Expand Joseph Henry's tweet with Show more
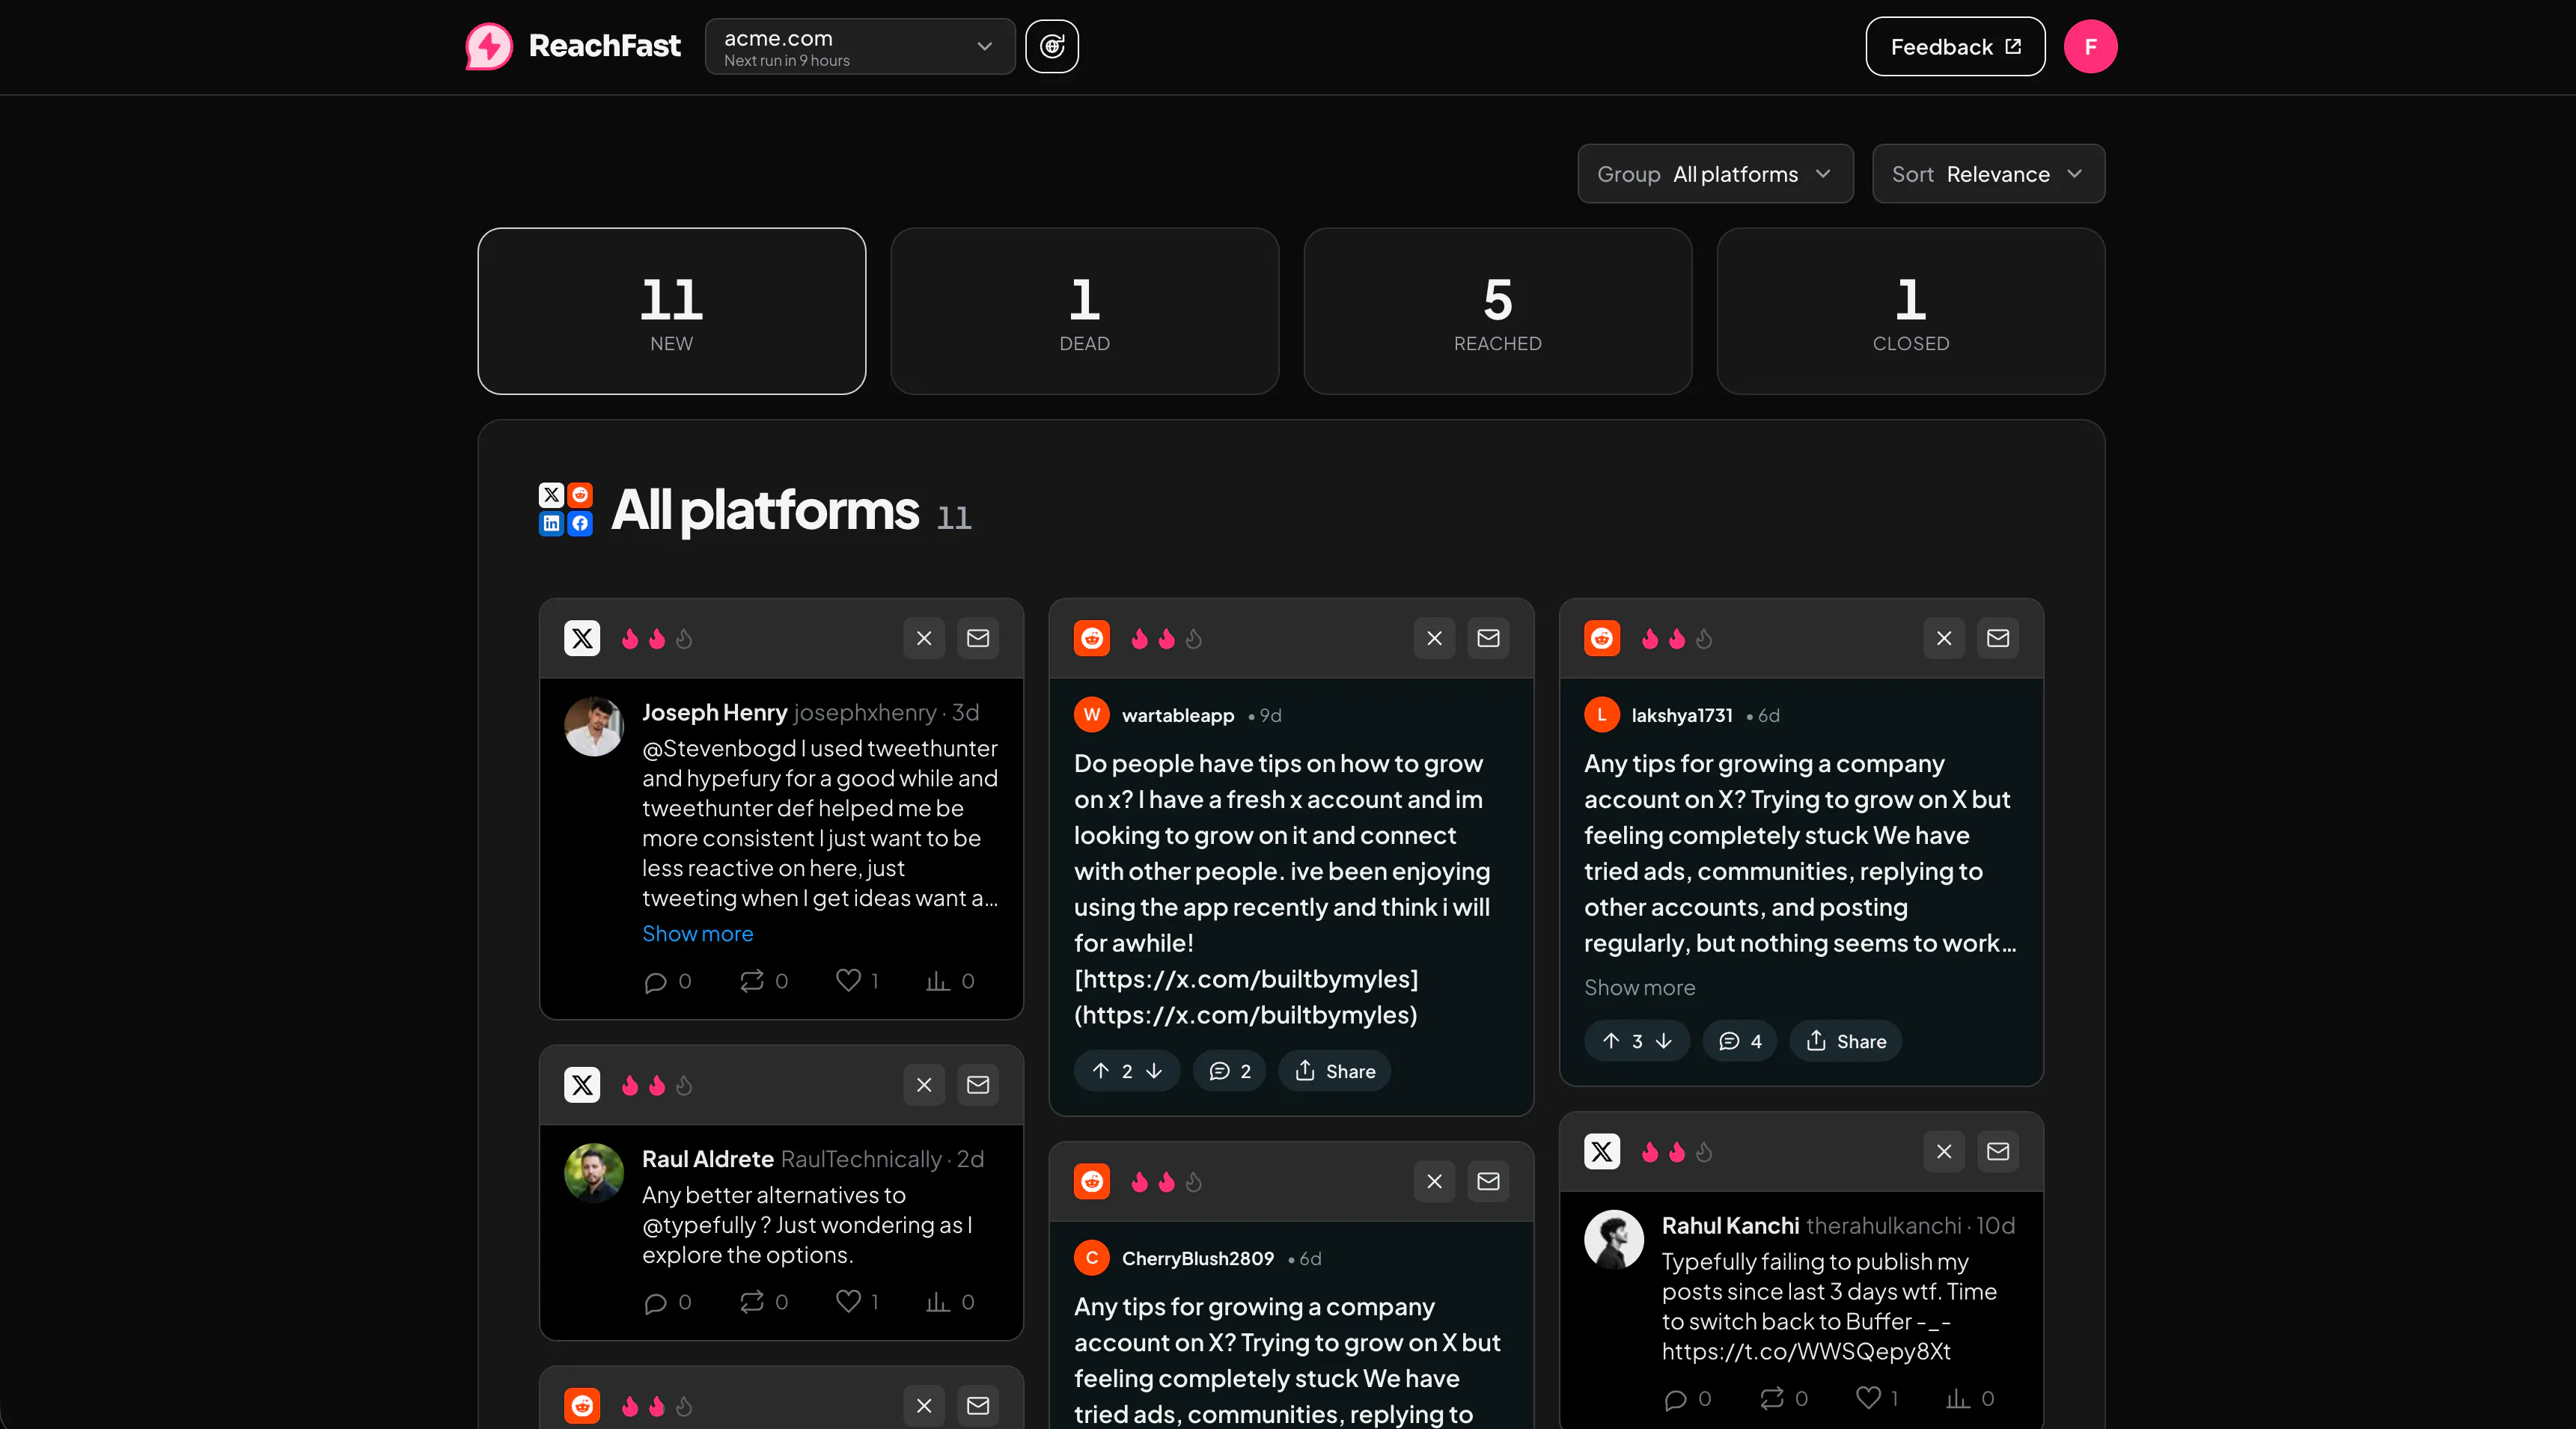 click(x=698, y=934)
